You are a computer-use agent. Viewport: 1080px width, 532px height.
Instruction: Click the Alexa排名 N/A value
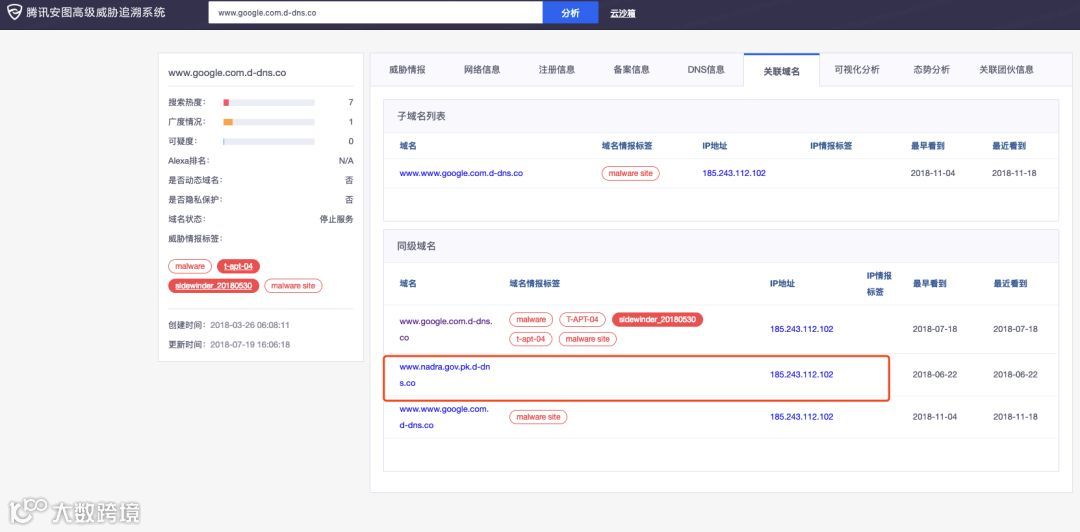click(346, 161)
